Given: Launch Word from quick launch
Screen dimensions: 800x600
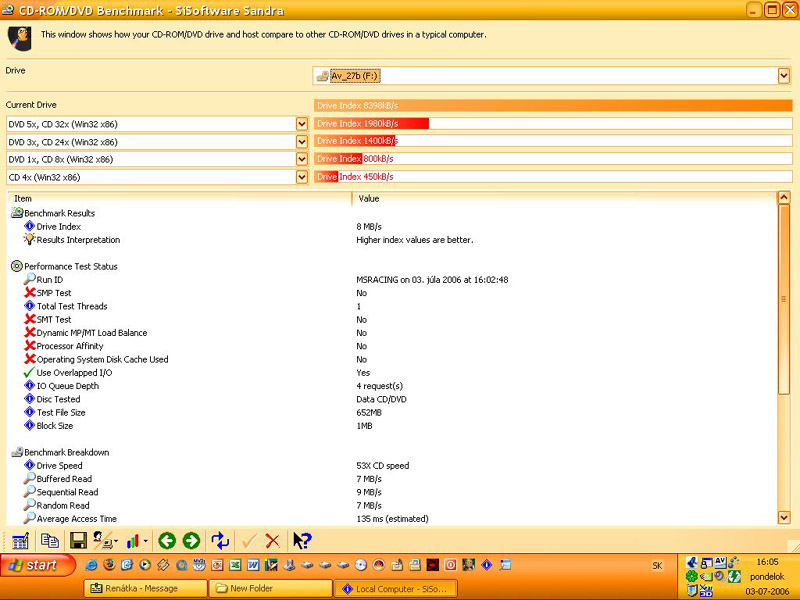Looking at the screenshot, I should click(x=253, y=565).
